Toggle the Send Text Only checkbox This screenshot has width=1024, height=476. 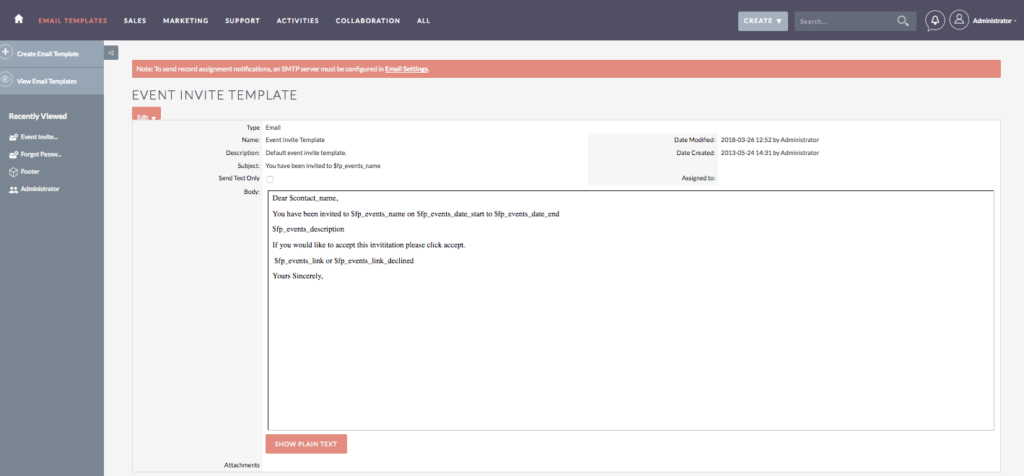[x=269, y=179]
